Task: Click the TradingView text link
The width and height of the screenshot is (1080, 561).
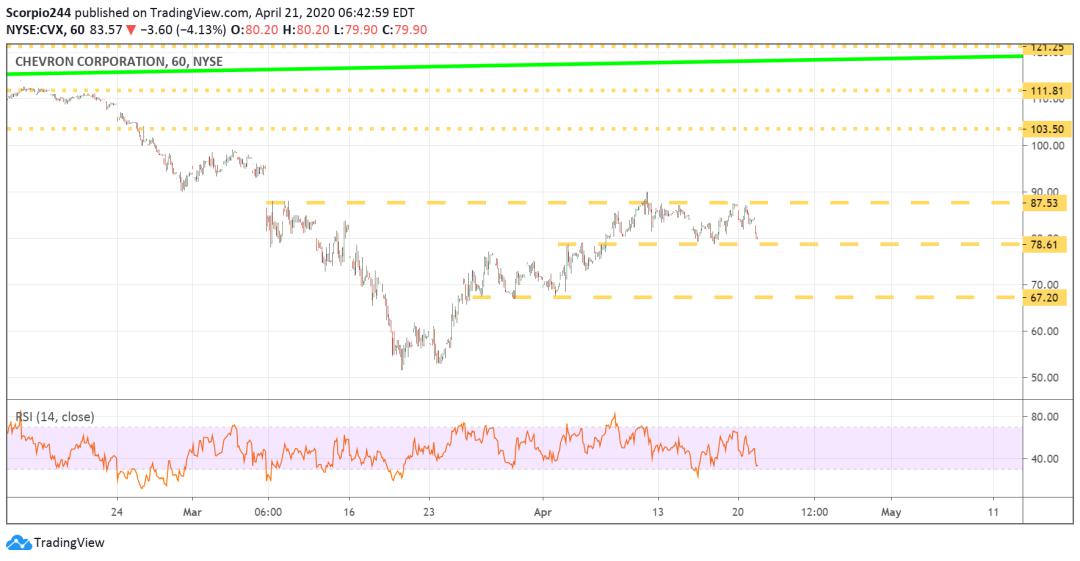Action: point(69,543)
